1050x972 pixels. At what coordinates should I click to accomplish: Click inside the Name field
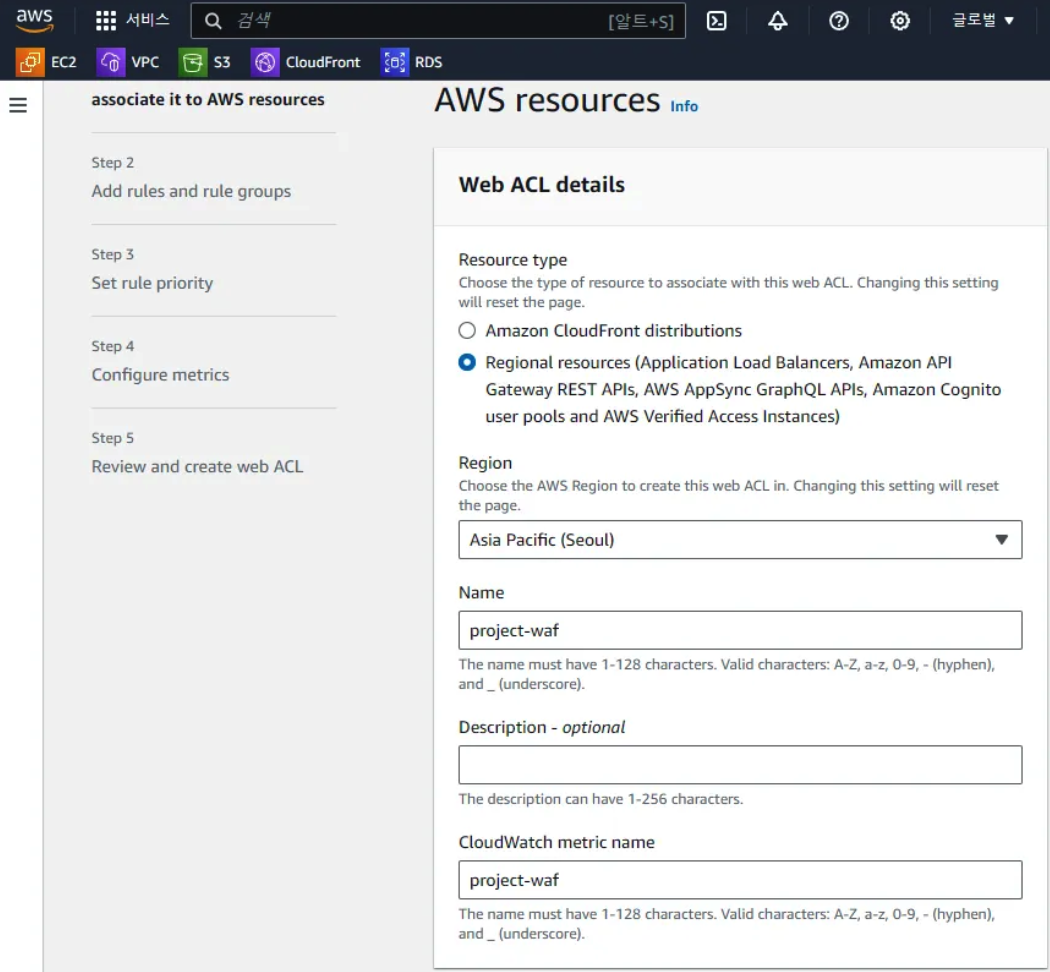(740, 630)
